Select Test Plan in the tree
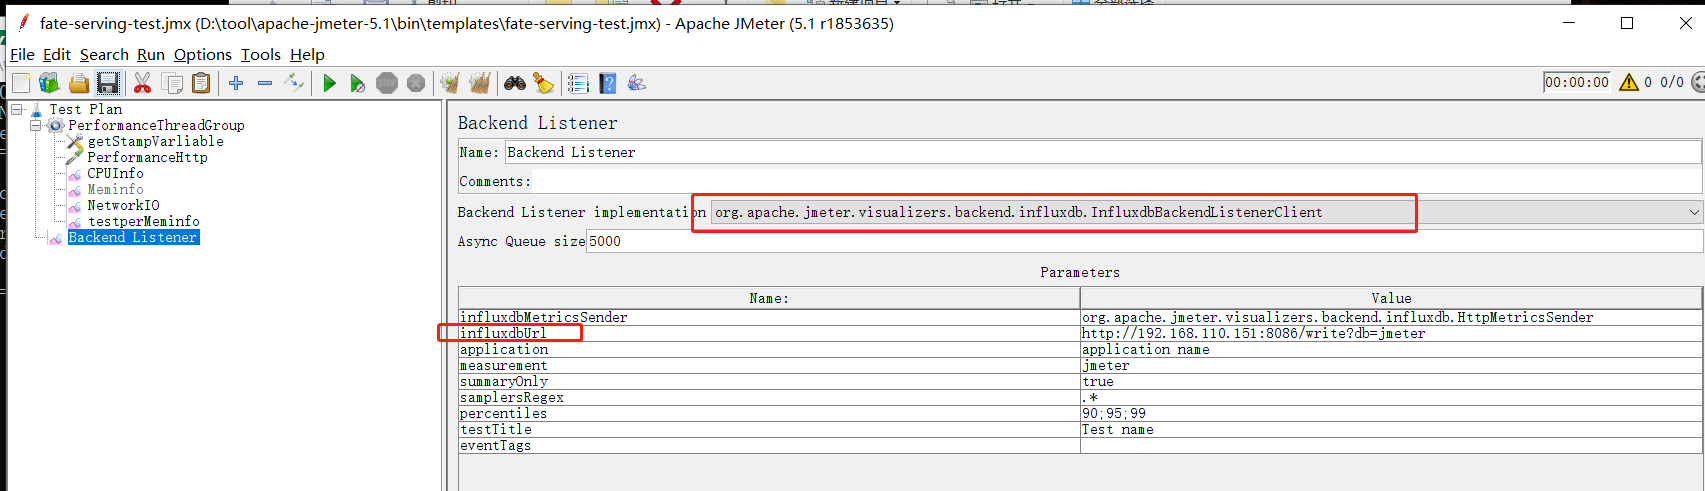Screen dimensions: 1705x491 point(86,109)
